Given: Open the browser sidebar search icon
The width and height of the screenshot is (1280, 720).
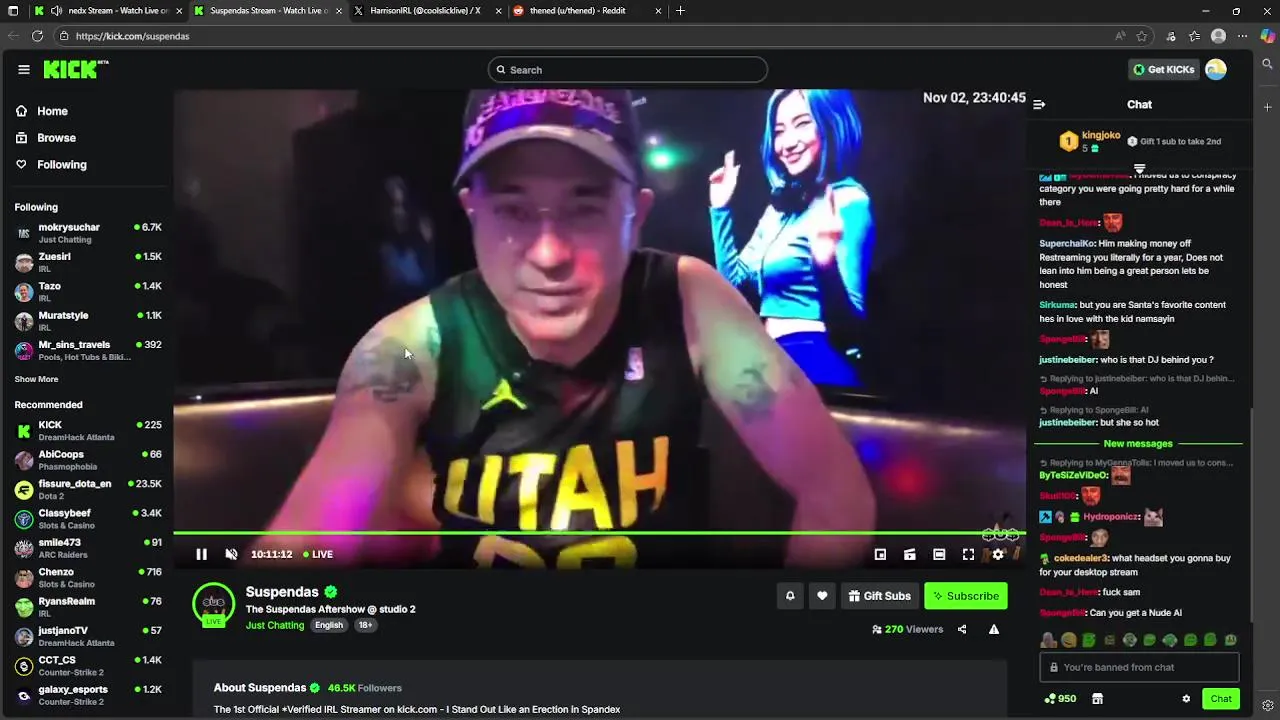Looking at the screenshot, I should [x=1267, y=63].
